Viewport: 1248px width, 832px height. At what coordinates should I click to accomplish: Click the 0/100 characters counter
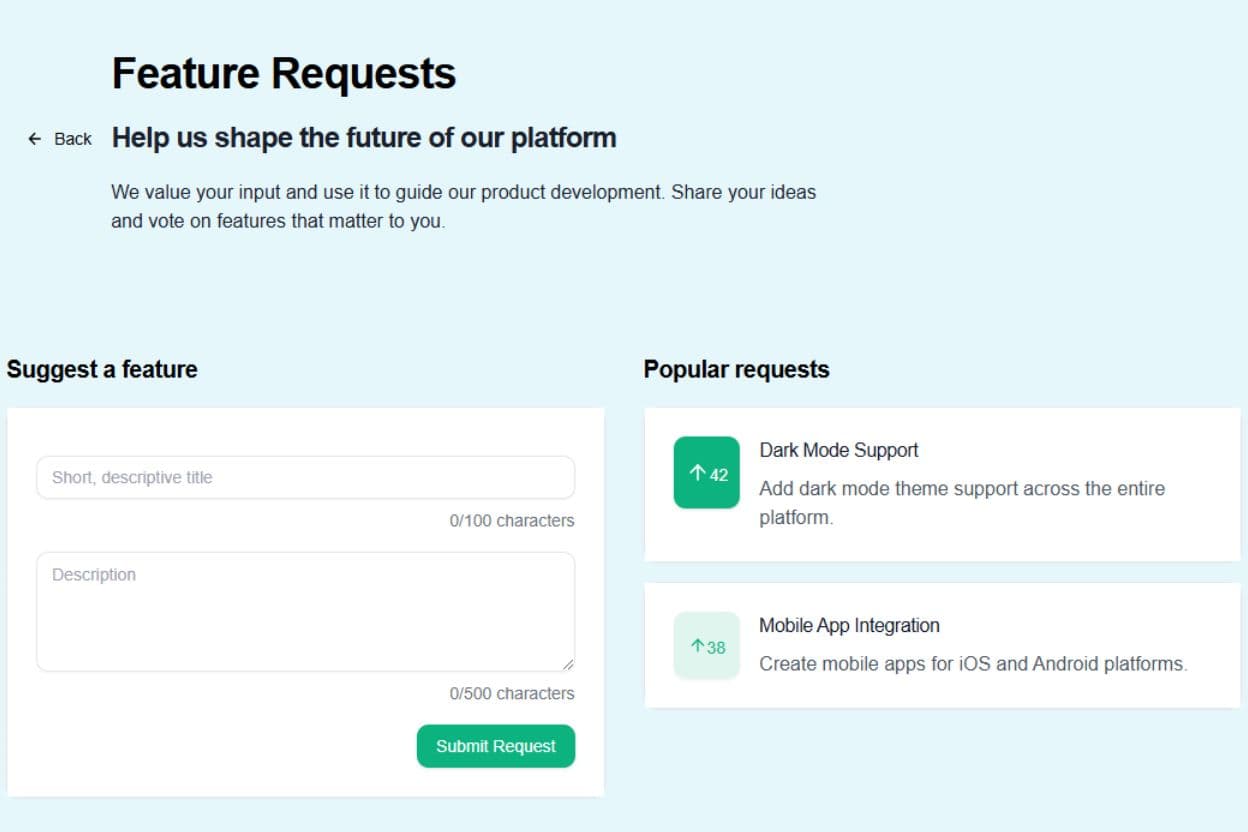[x=513, y=521]
